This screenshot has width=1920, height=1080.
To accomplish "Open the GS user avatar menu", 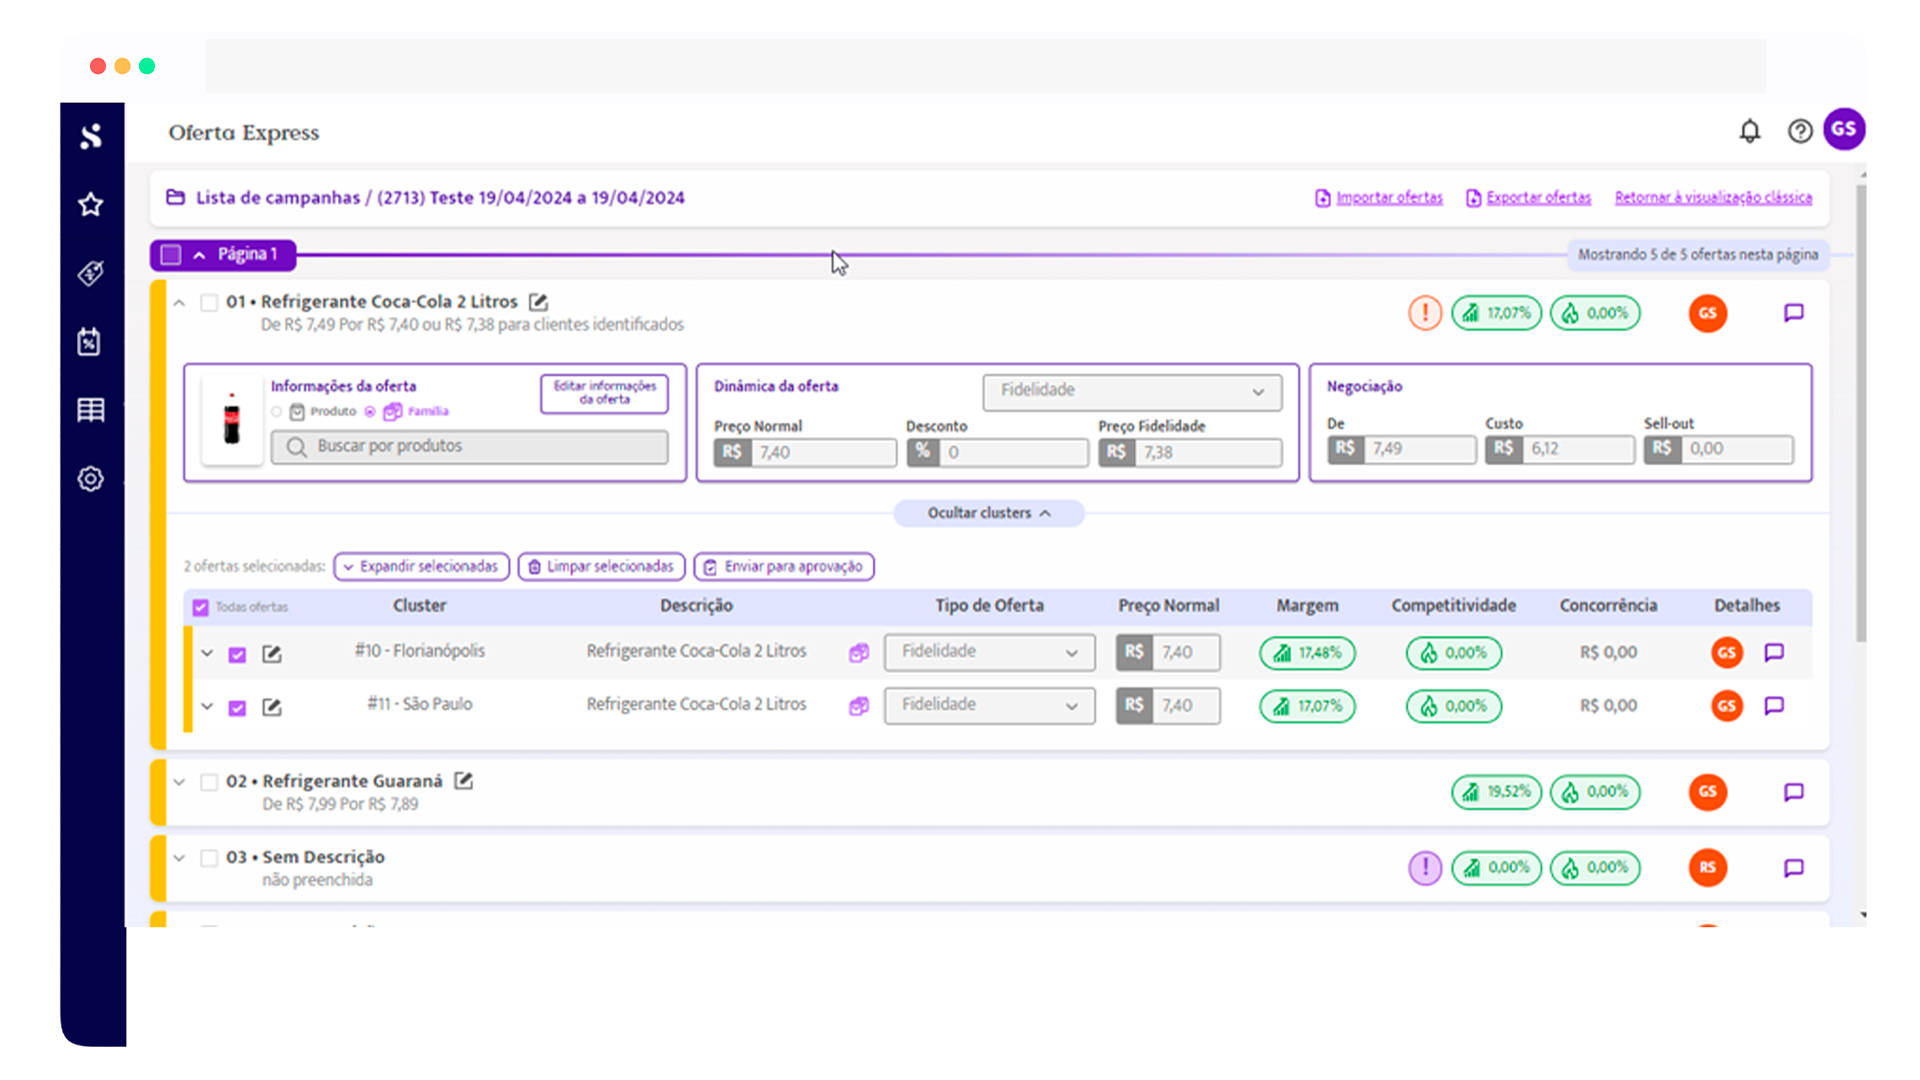I will click(1844, 129).
